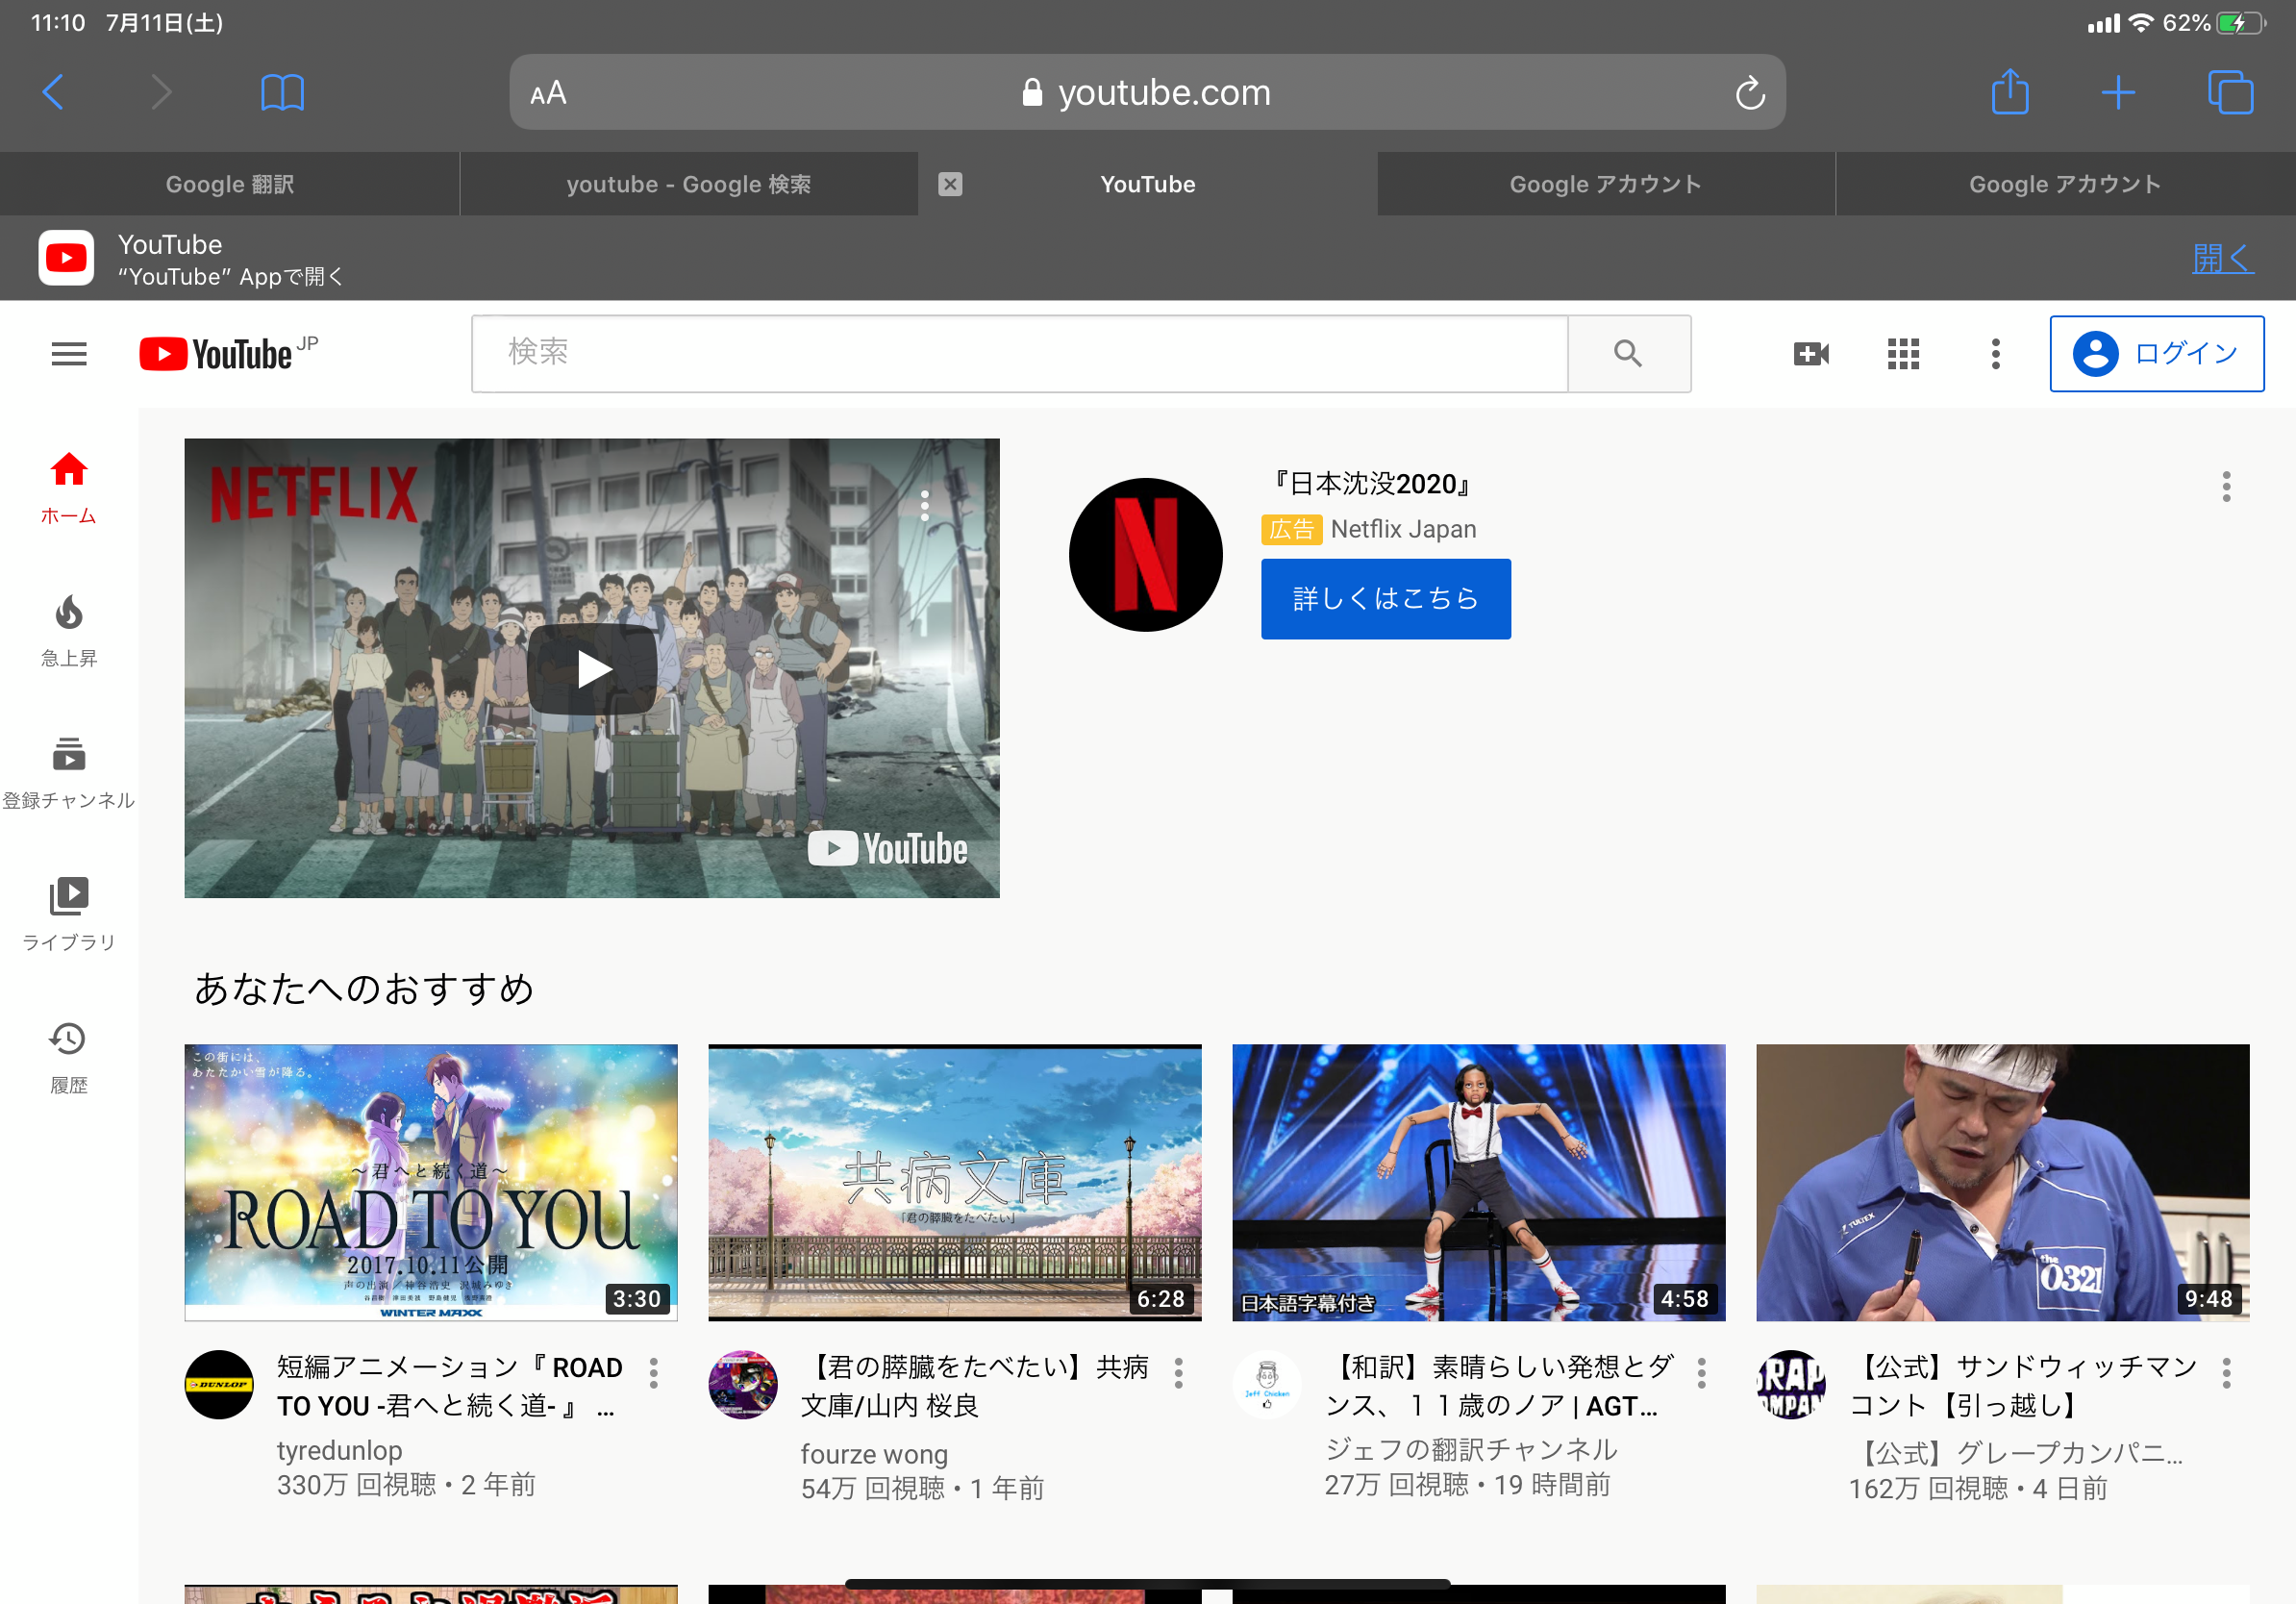Viewport: 2296px width, 1604px height.
Task: Open options menu for Netflix ad
Action: pos(2225,486)
